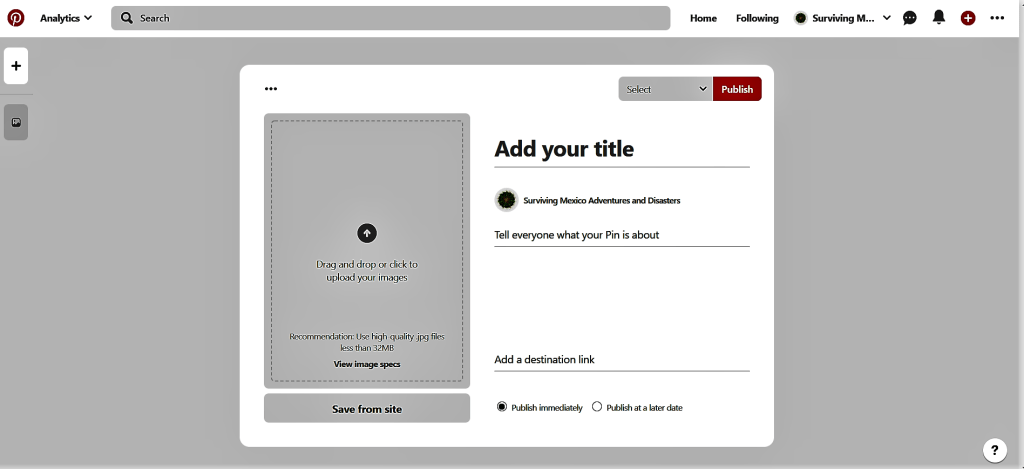The height and width of the screenshot is (469, 1024).
Task: Select the pin thumbnail in left sidebar
Action: coord(16,122)
